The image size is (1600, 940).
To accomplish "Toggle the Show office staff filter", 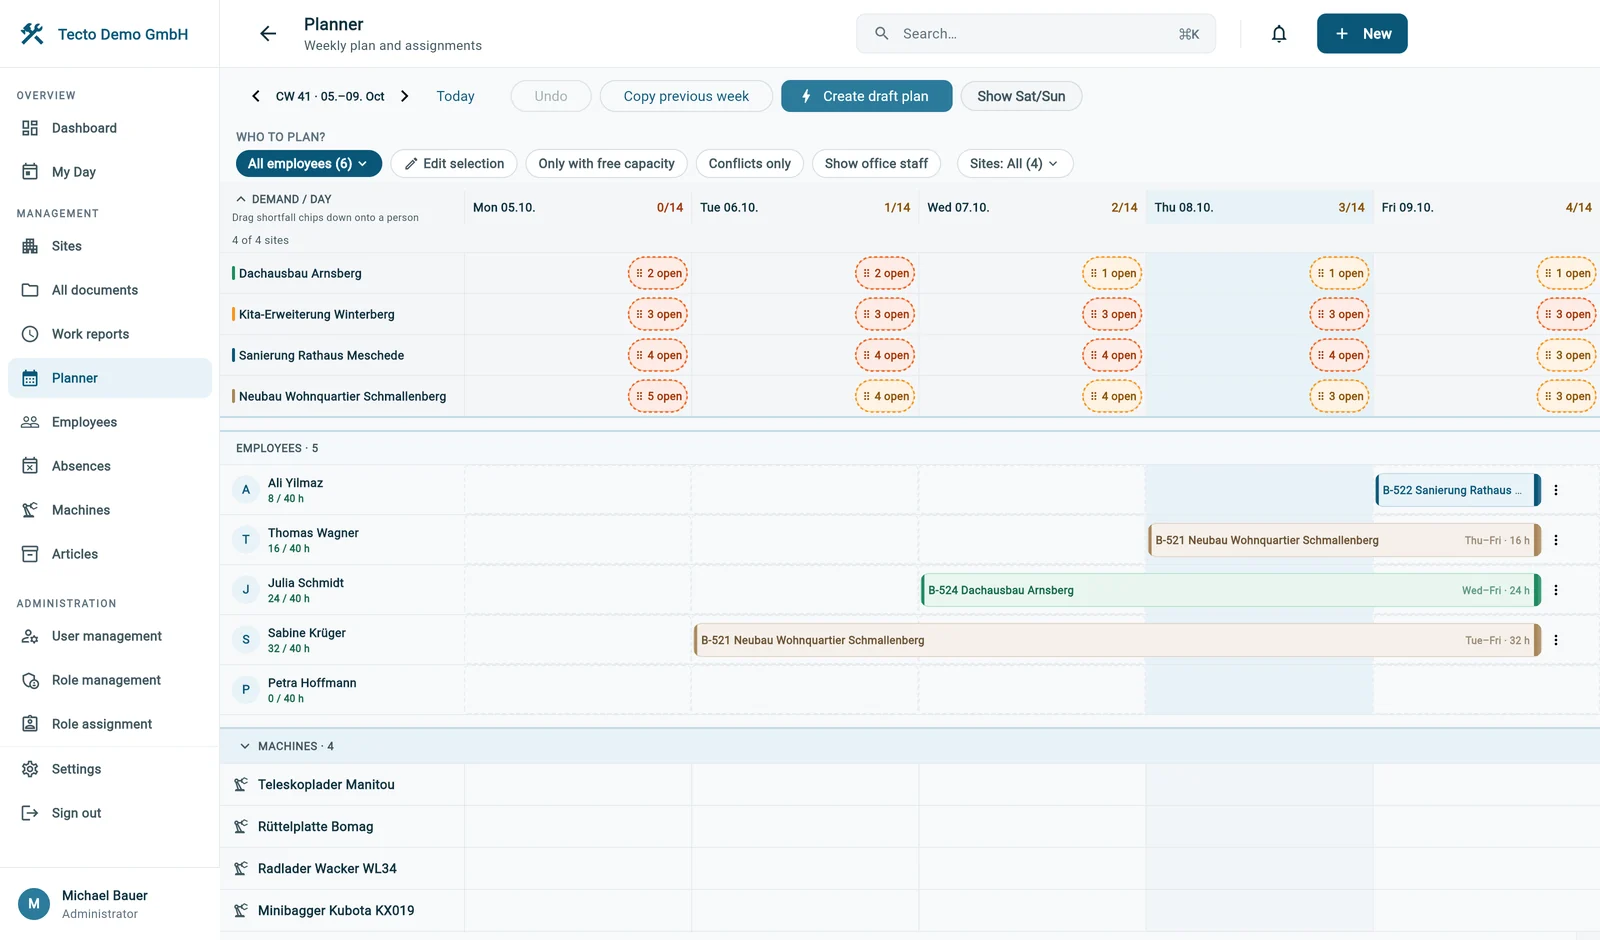I will 876,164.
